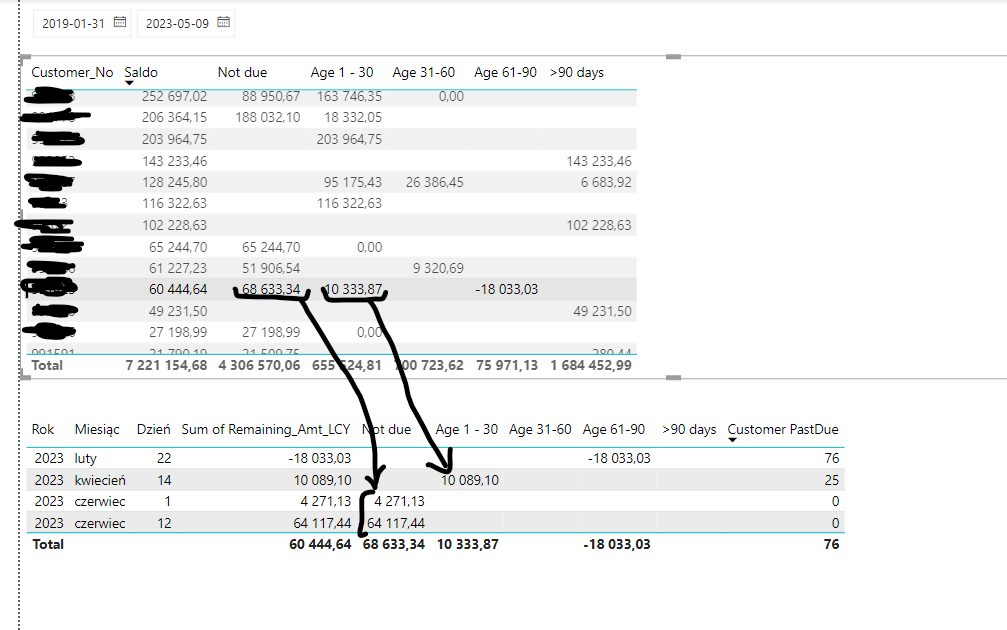The width and height of the screenshot is (1007, 630).
Task: Edit start date field 2019-01-31
Action: click(x=73, y=23)
